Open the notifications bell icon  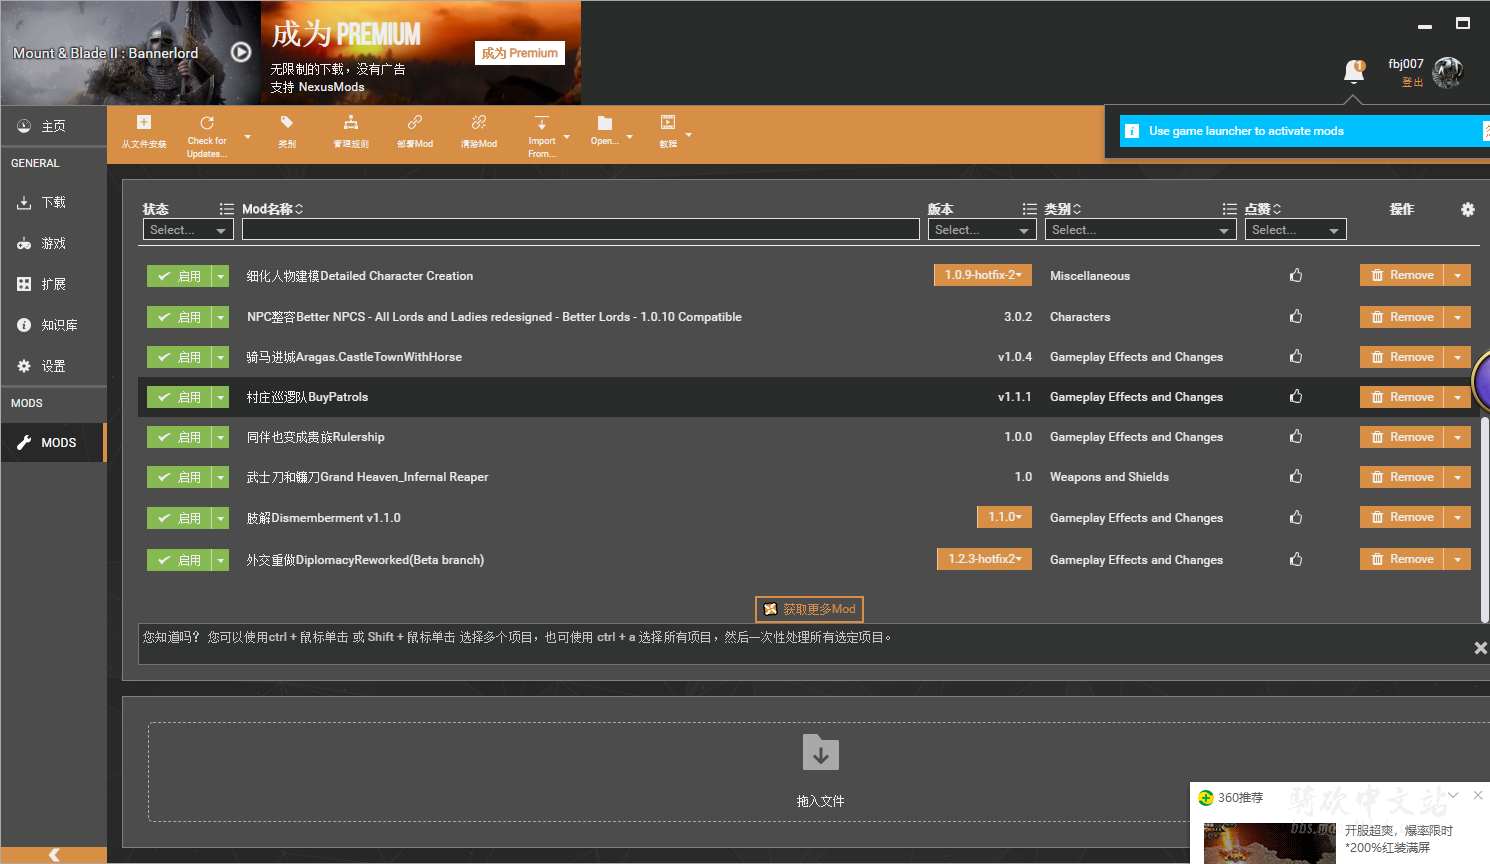(1354, 71)
